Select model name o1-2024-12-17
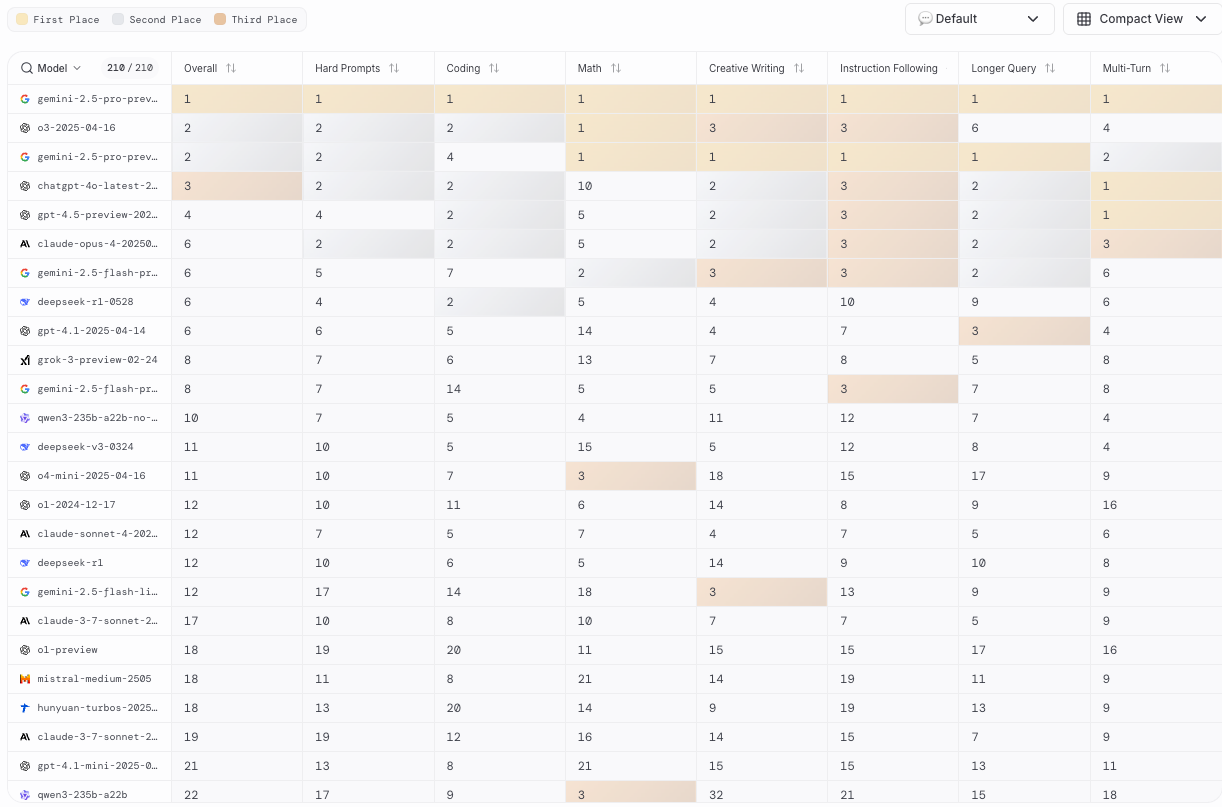The height and width of the screenshot is (807, 1222). coord(76,505)
